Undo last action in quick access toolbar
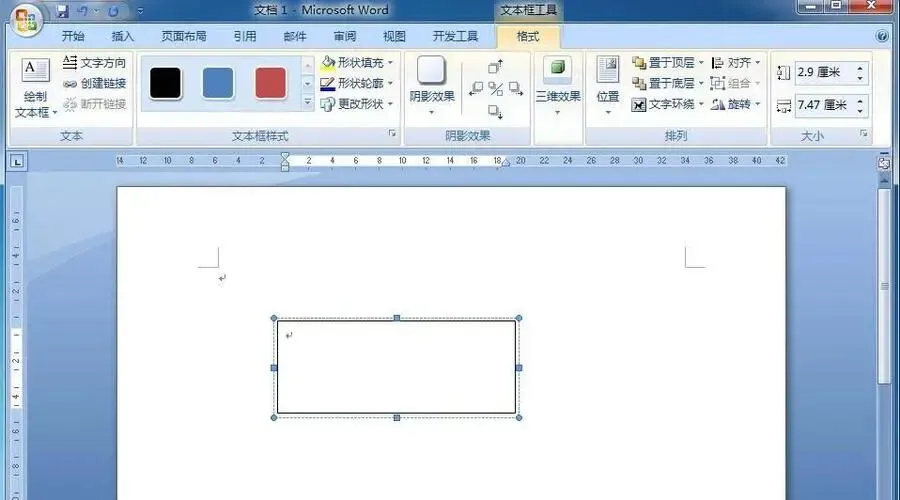Image resolution: width=900 pixels, height=500 pixels. 83,11
